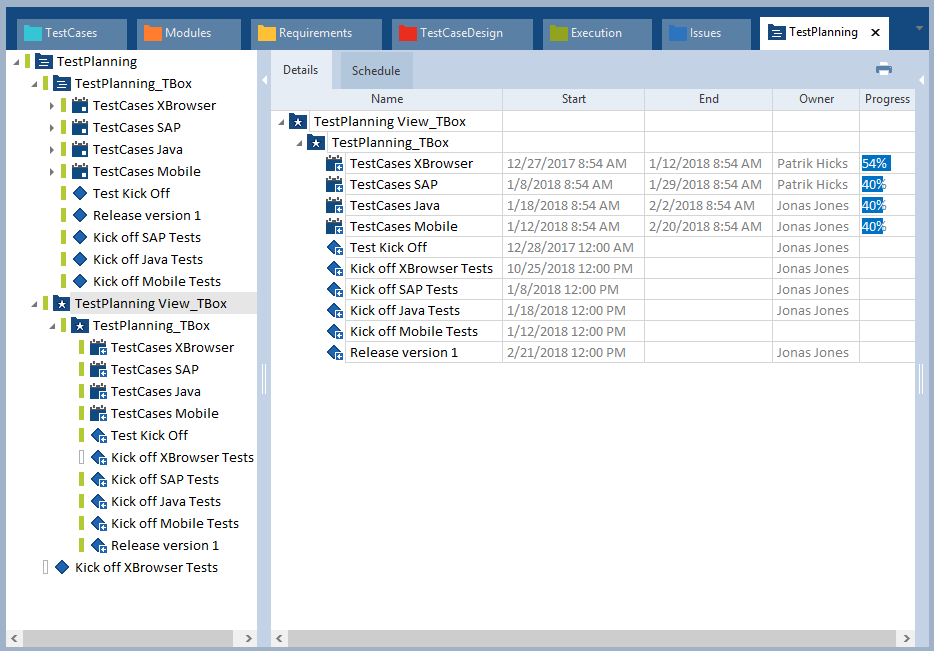Screen dimensions: 934x651
Task: Click the 54% progress bar for TestCases XBrowser
Action: 875,163
